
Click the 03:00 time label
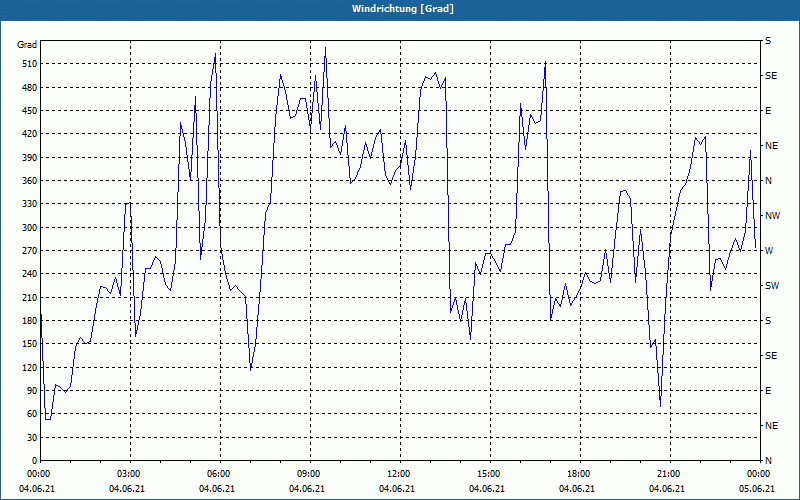click(x=129, y=473)
